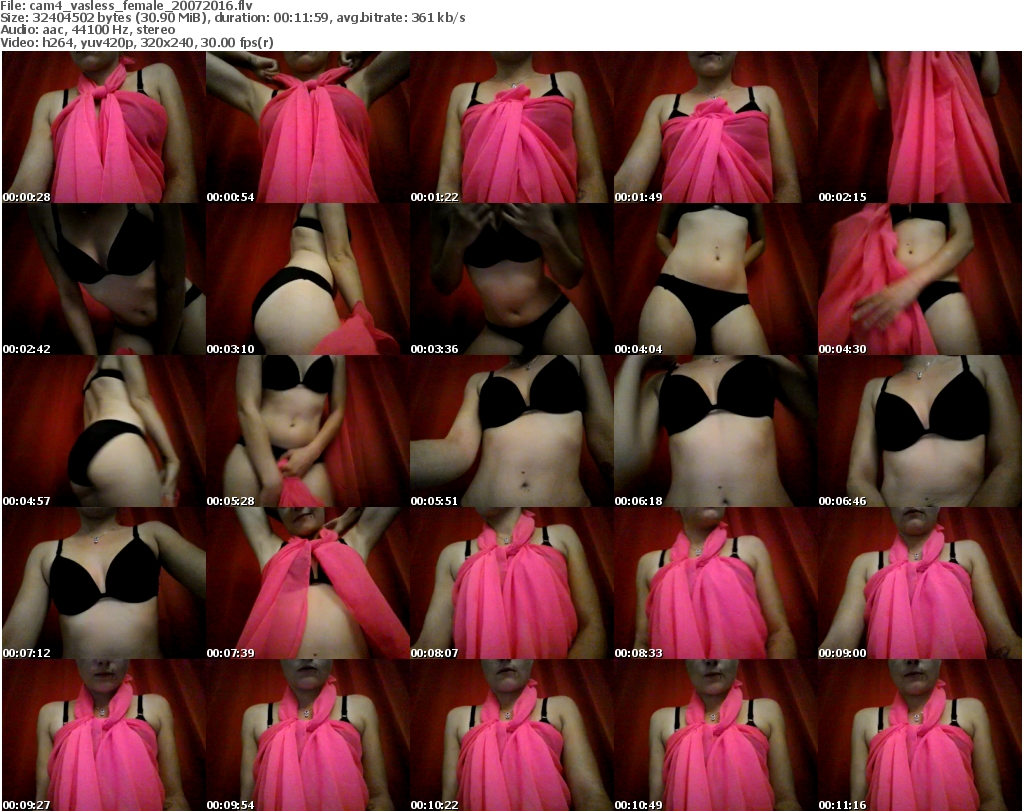The width and height of the screenshot is (1024, 811).
Task: Select the frame marked 00:10:22
Action: [511, 735]
